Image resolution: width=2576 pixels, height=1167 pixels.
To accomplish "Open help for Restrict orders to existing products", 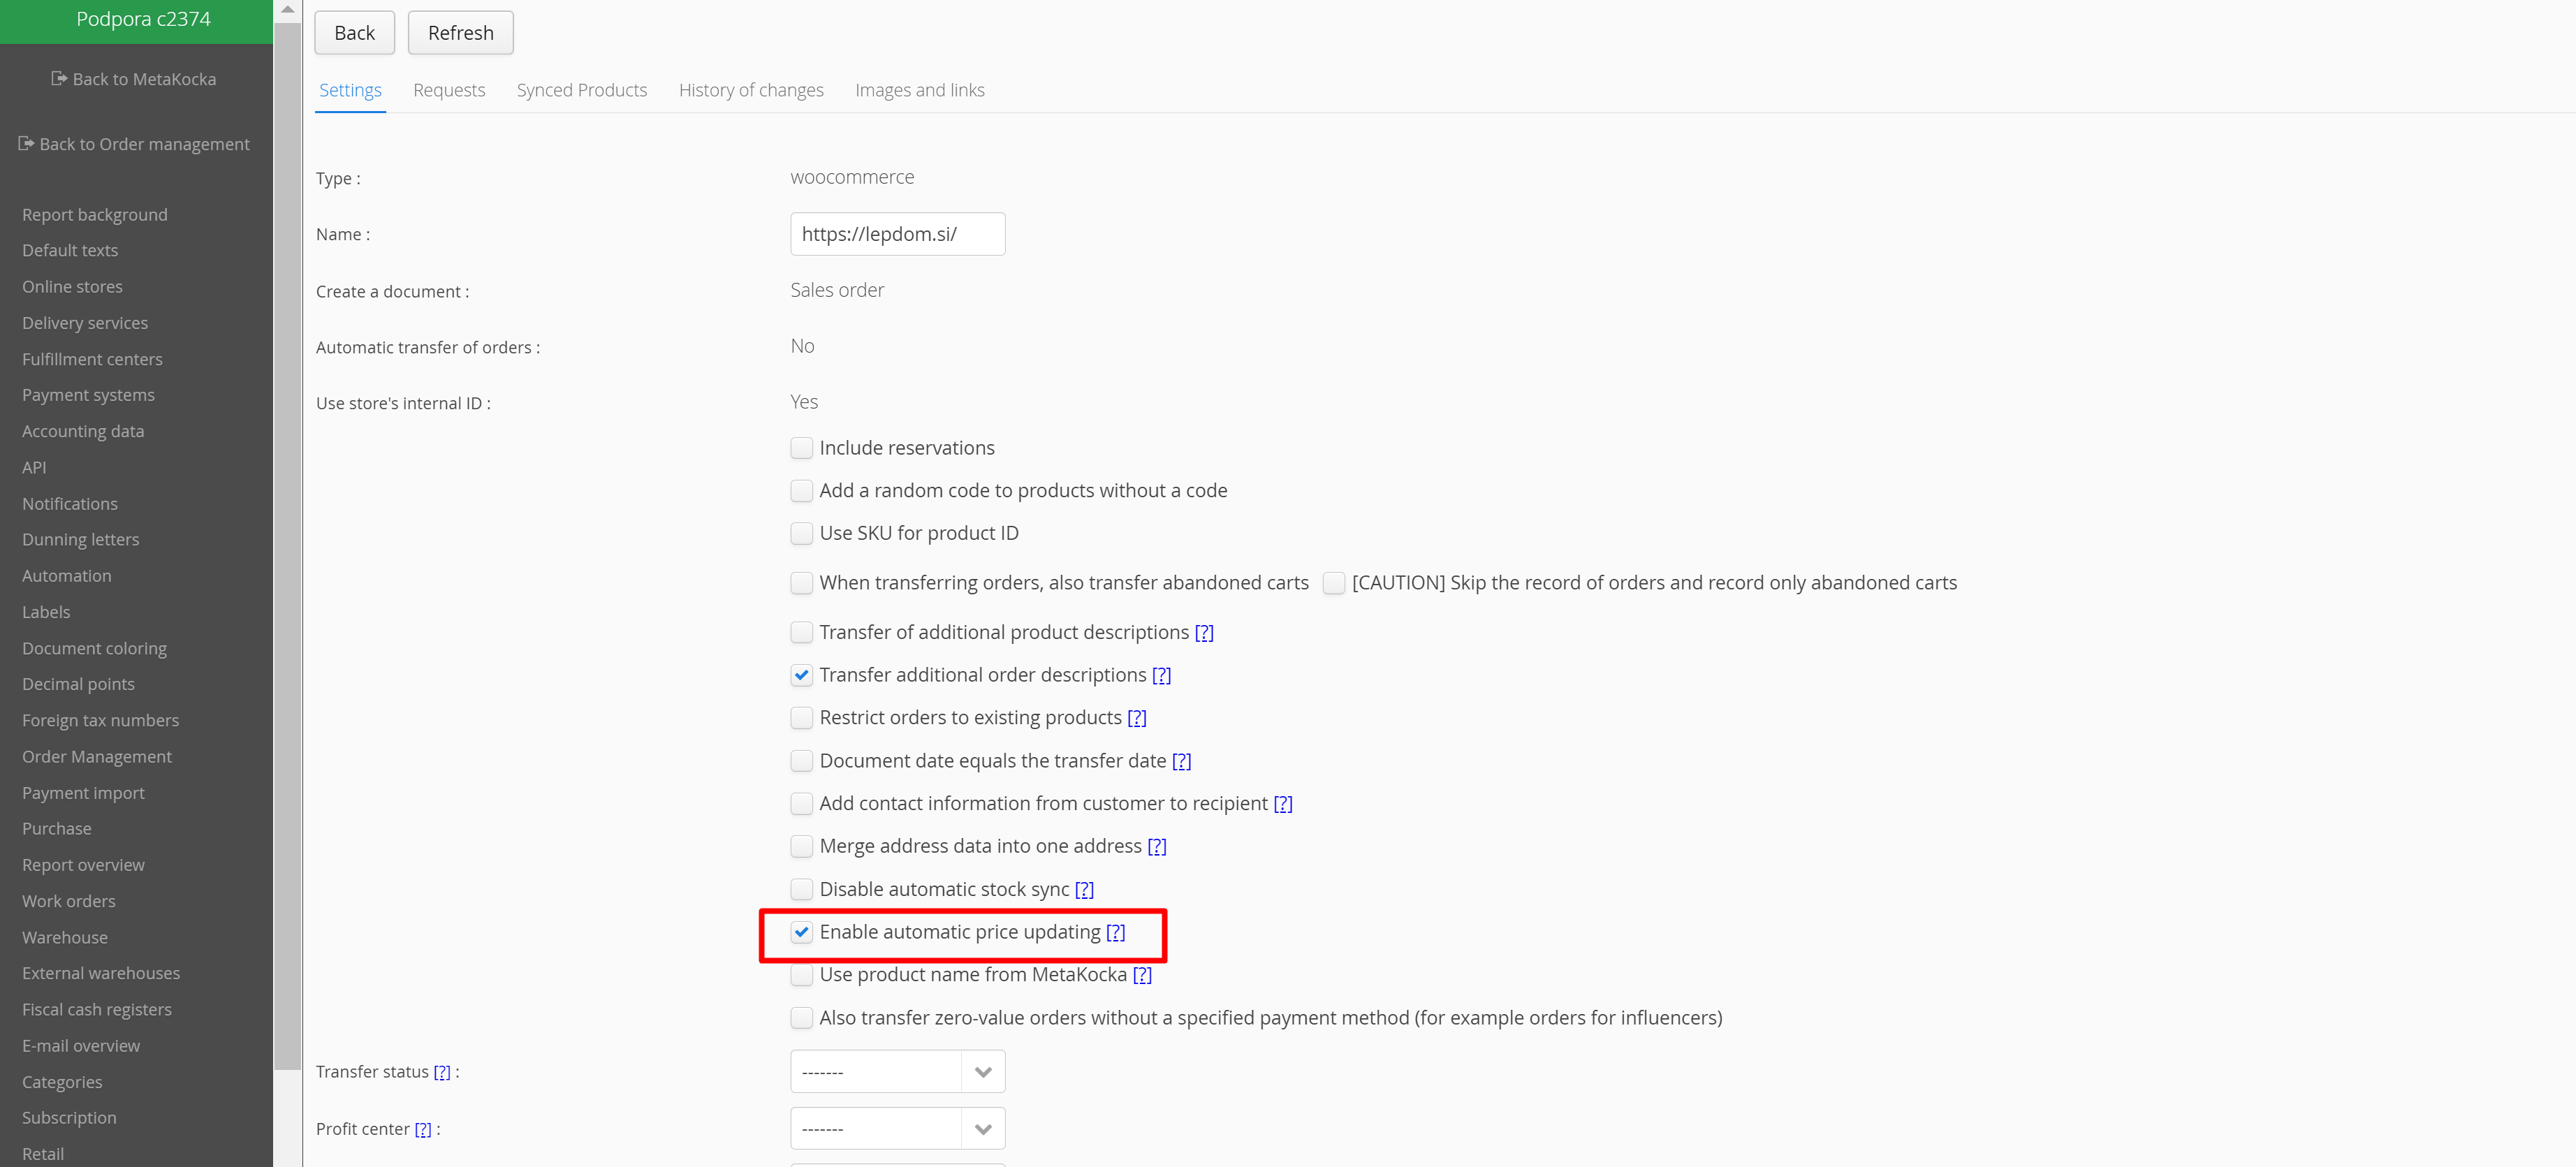I will point(1137,718).
